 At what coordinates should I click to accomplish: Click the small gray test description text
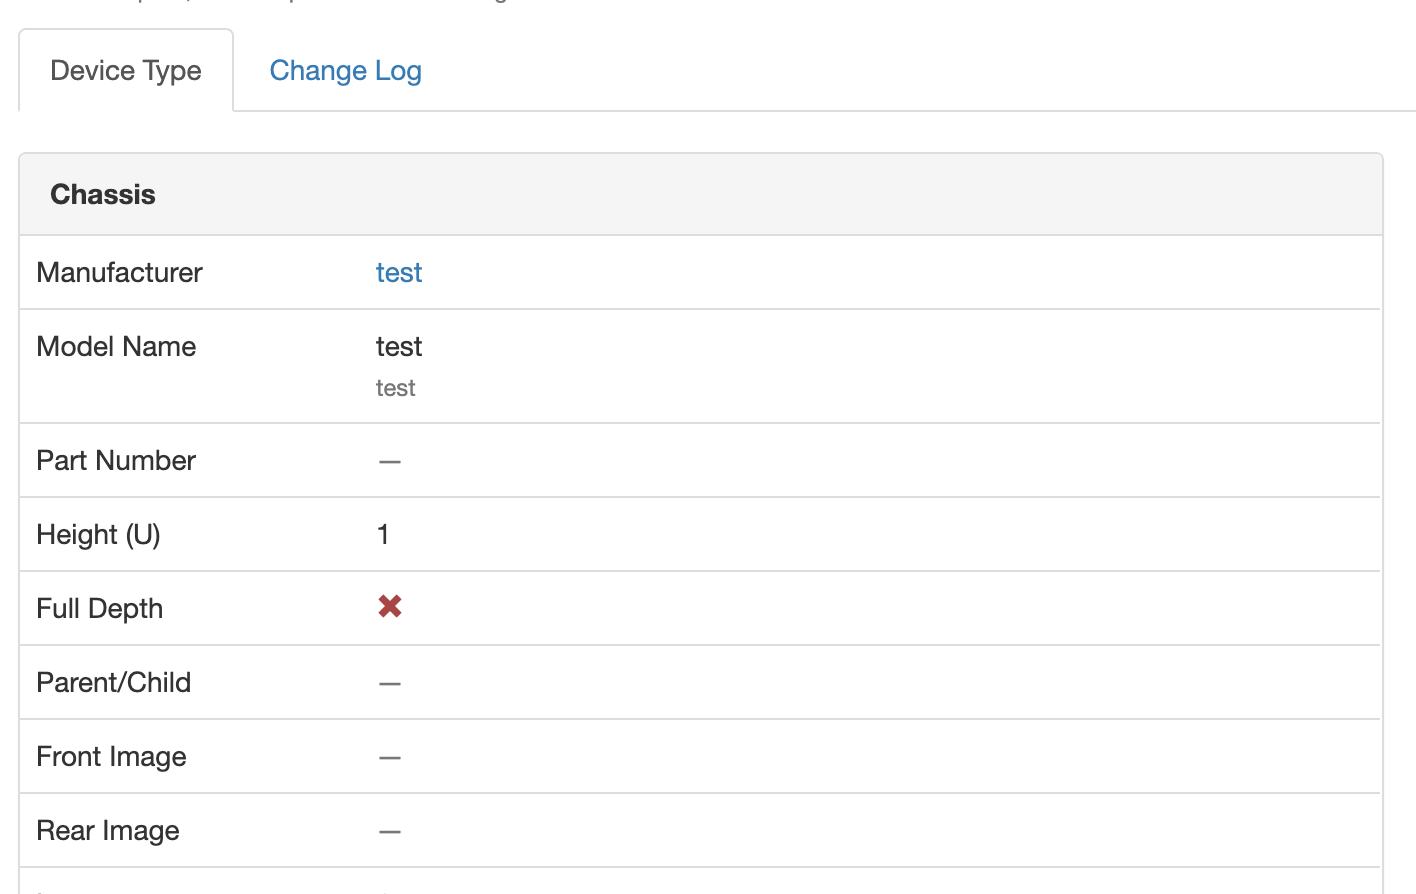(x=395, y=388)
